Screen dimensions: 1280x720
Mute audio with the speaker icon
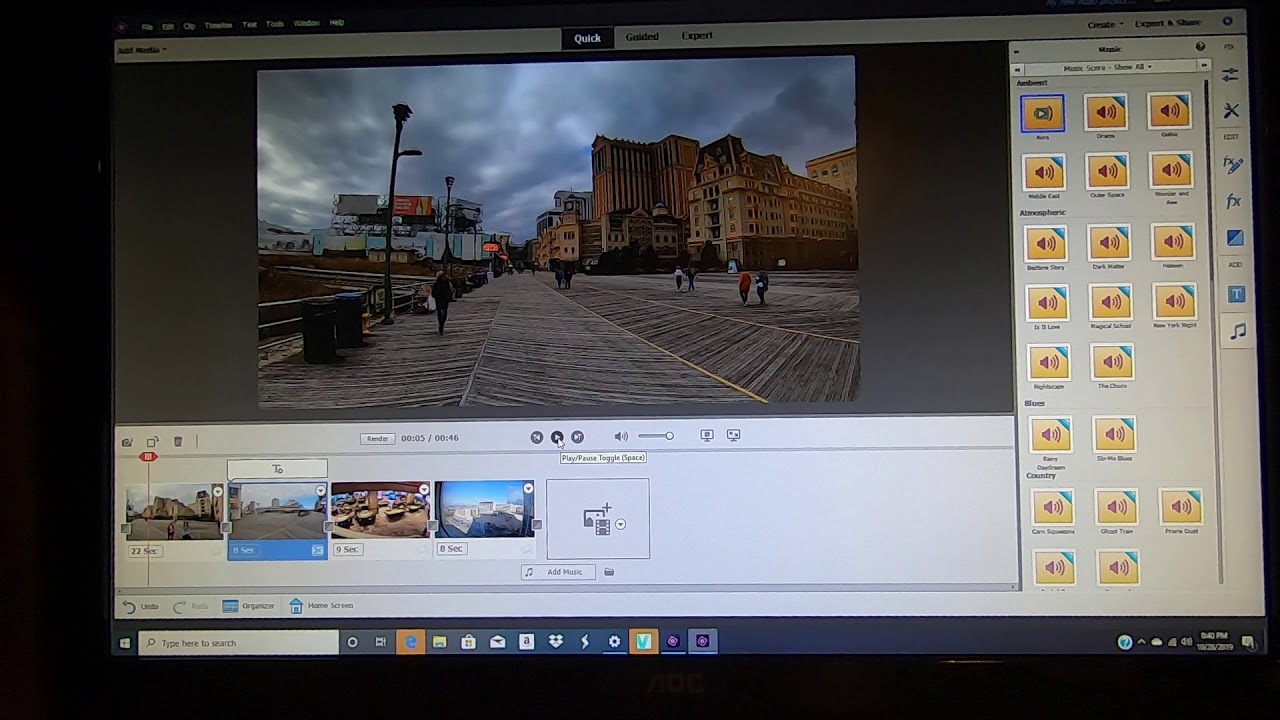tap(621, 436)
